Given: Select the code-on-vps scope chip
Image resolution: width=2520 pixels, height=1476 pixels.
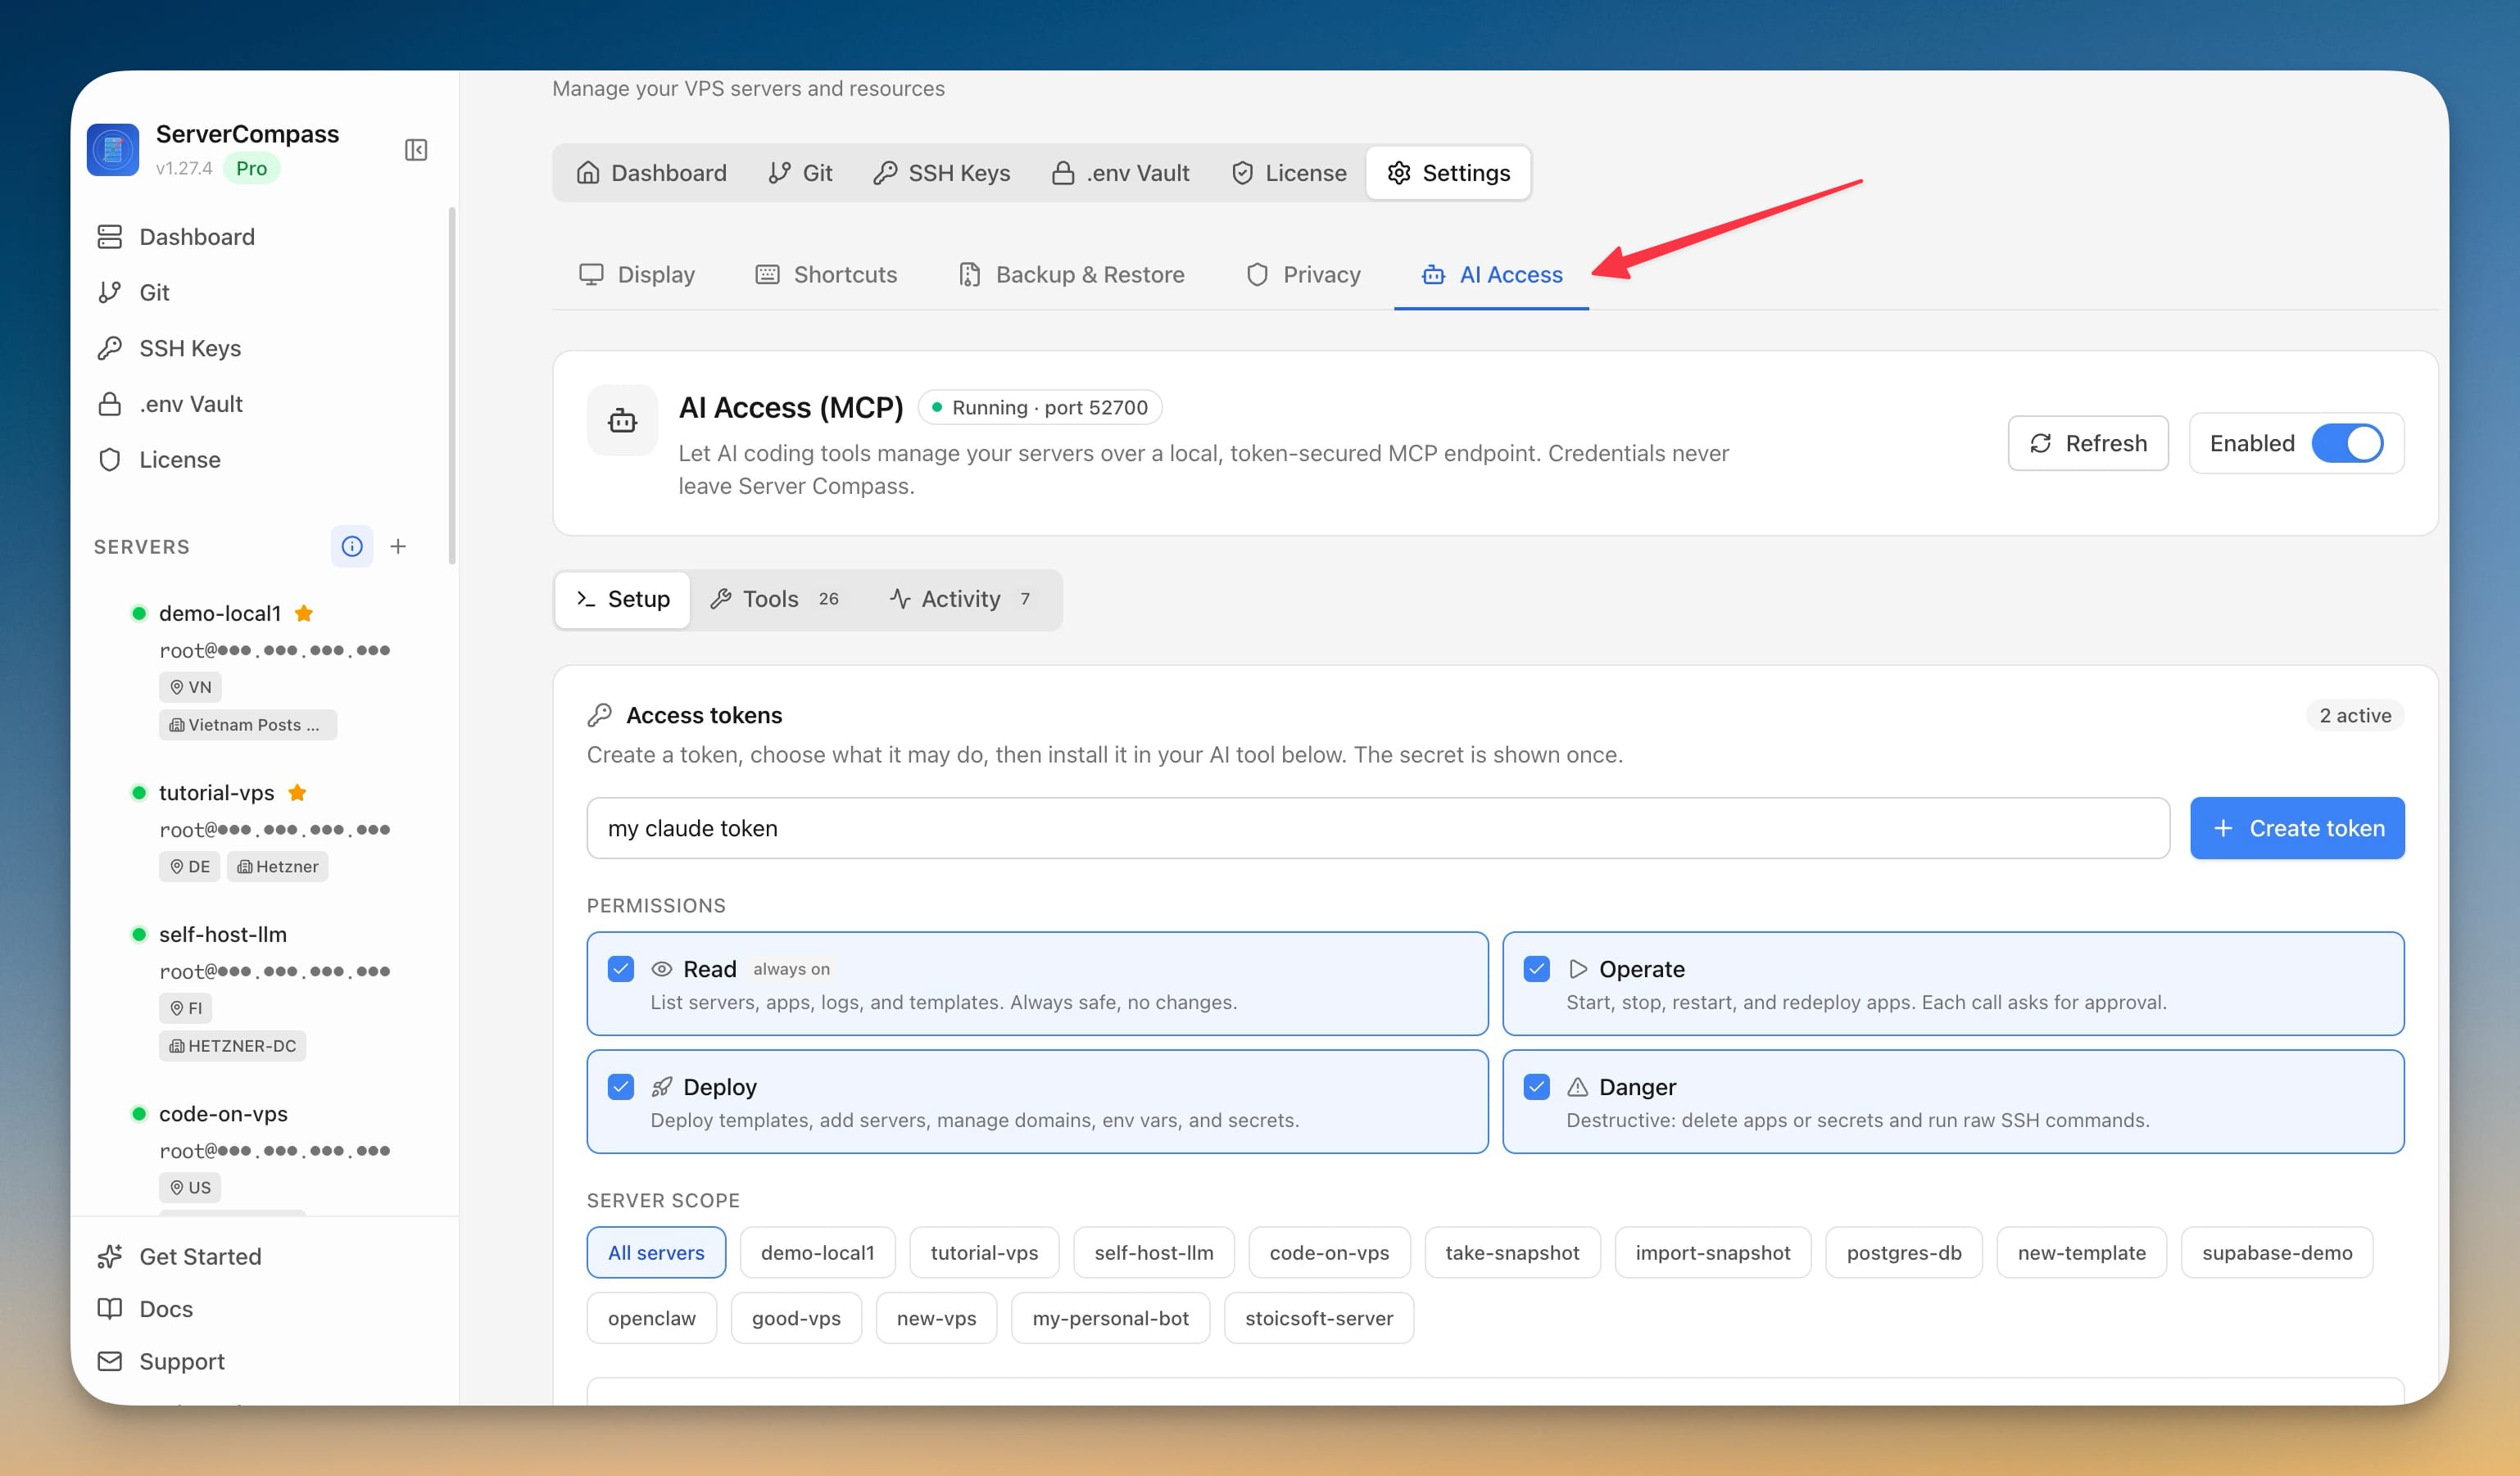Looking at the screenshot, I should point(1329,1253).
